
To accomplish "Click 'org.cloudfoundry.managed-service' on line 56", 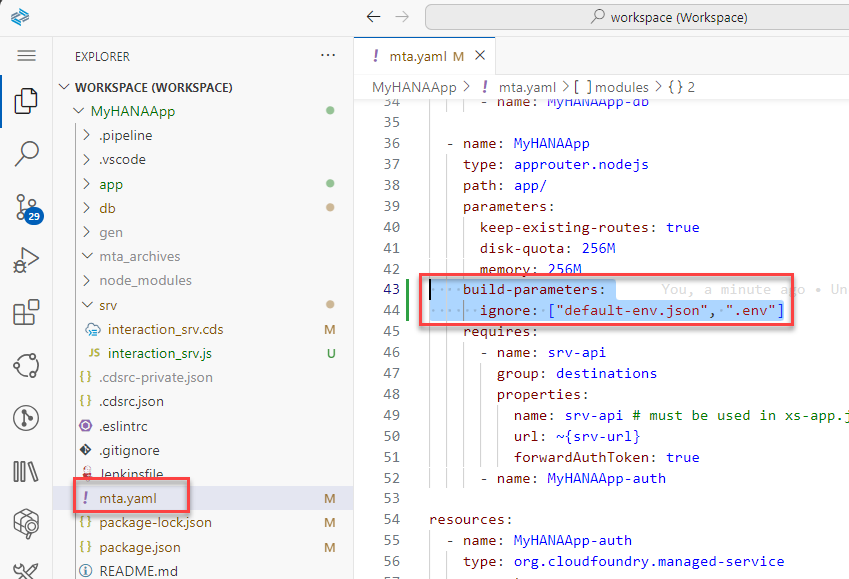I will [649, 561].
